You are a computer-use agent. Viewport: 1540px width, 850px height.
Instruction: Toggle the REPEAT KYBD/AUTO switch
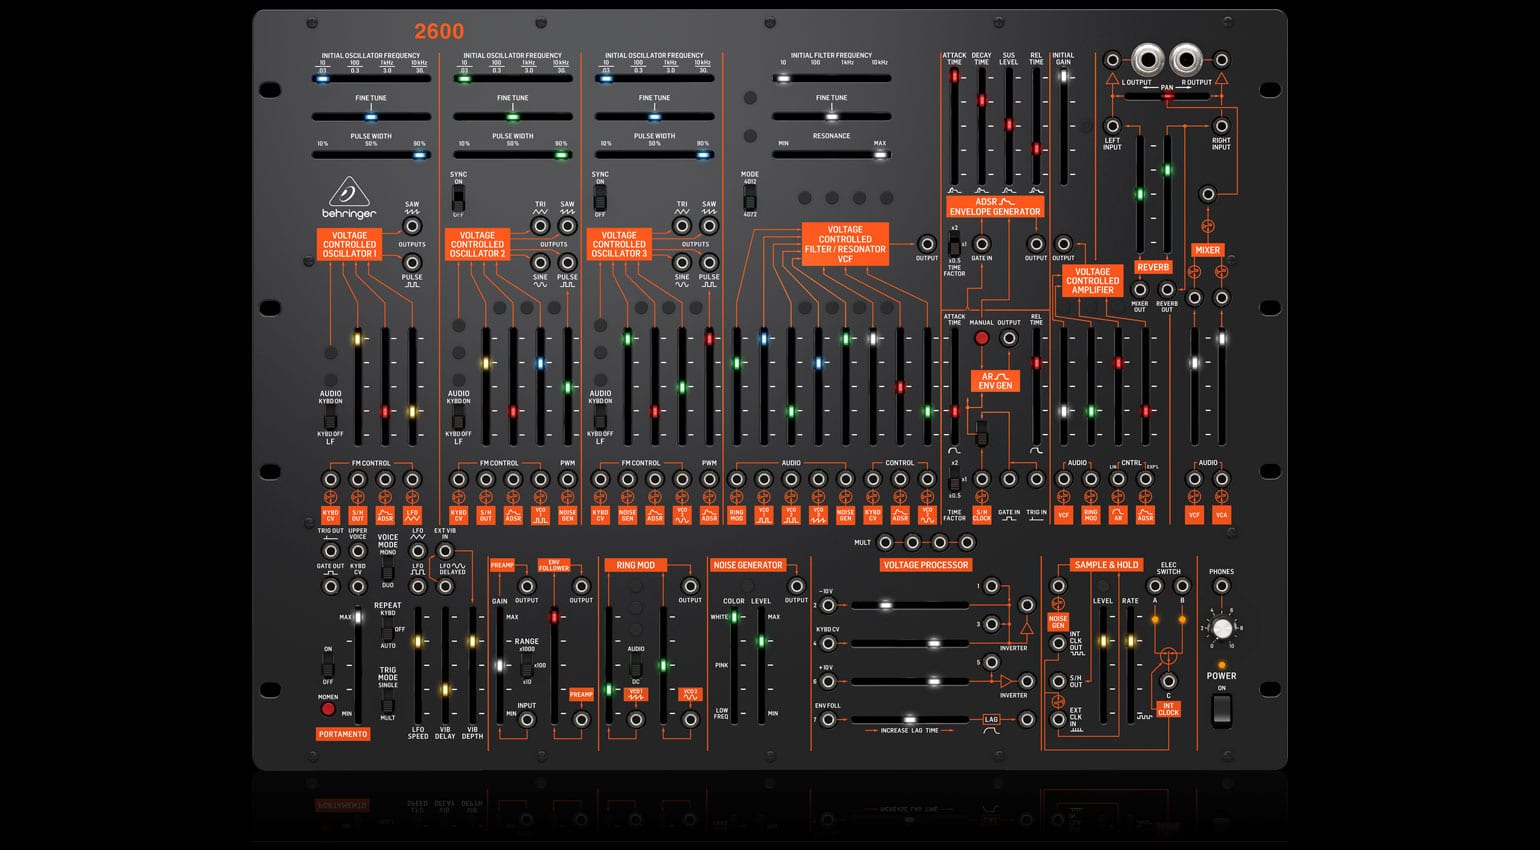click(x=388, y=630)
